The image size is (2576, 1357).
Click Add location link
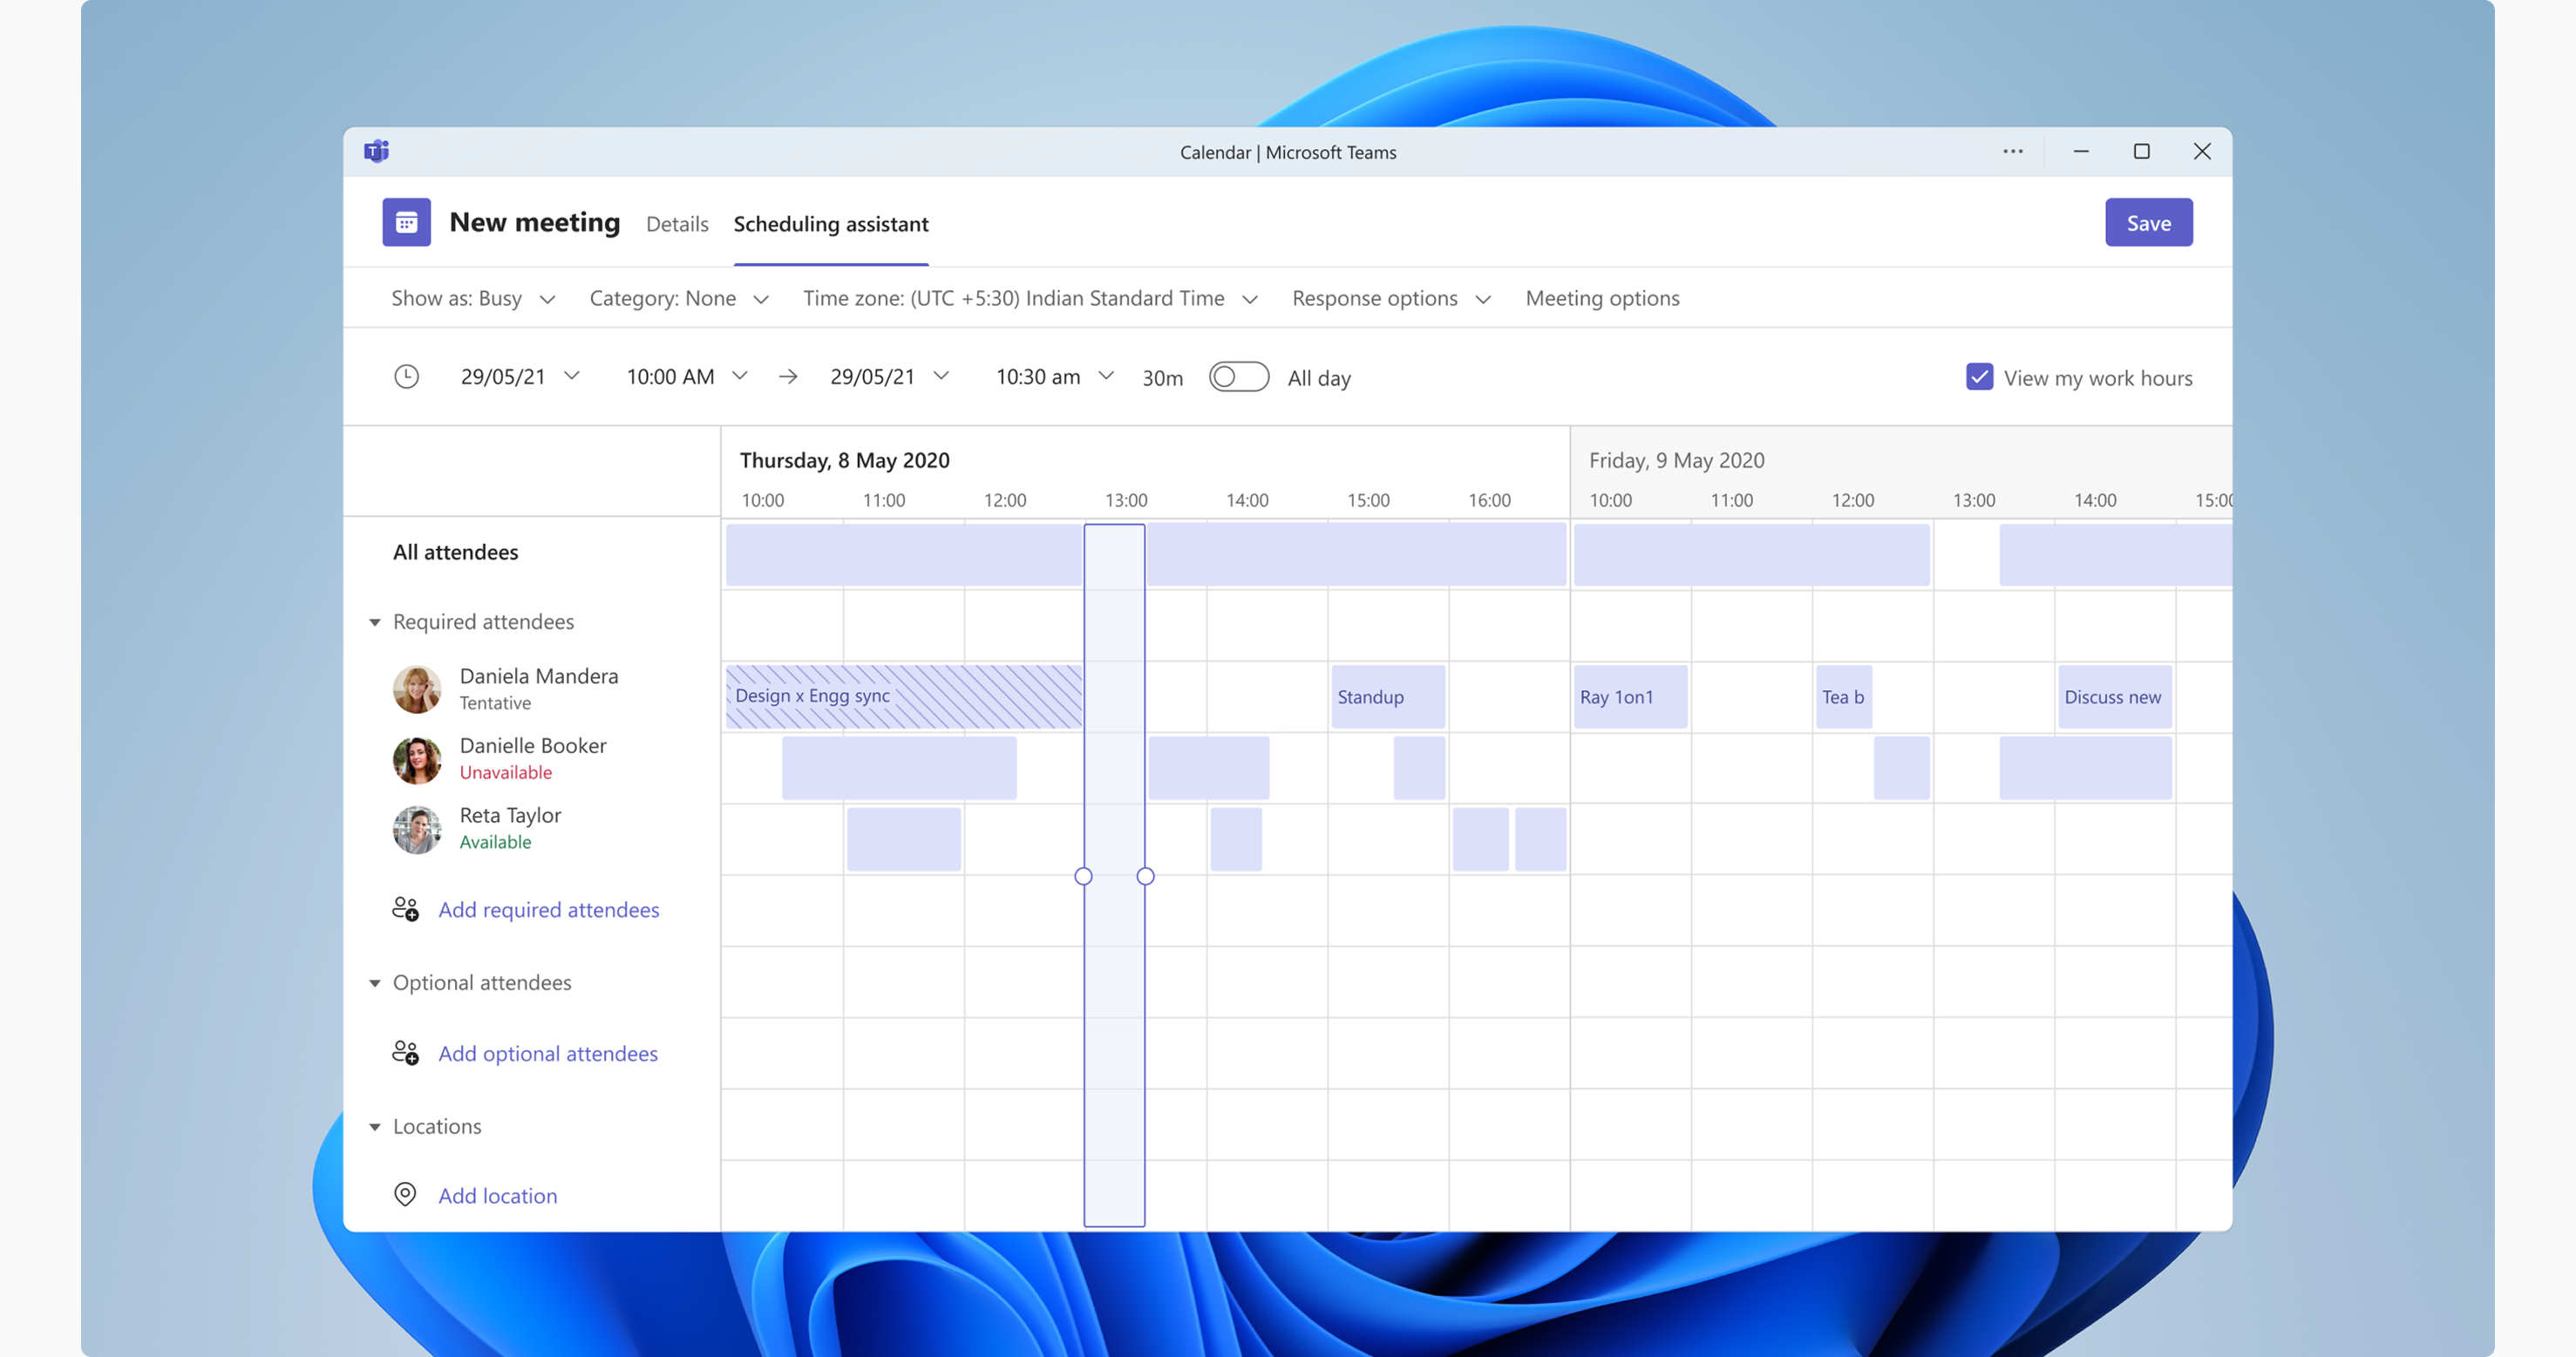tap(498, 1195)
